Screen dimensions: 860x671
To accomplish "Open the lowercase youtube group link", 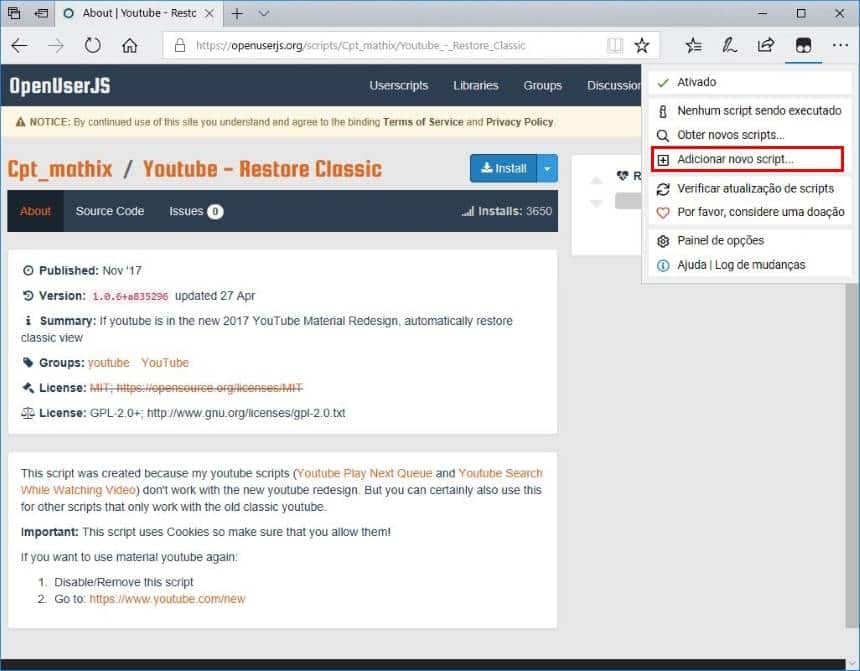I will [x=109, y=363].
